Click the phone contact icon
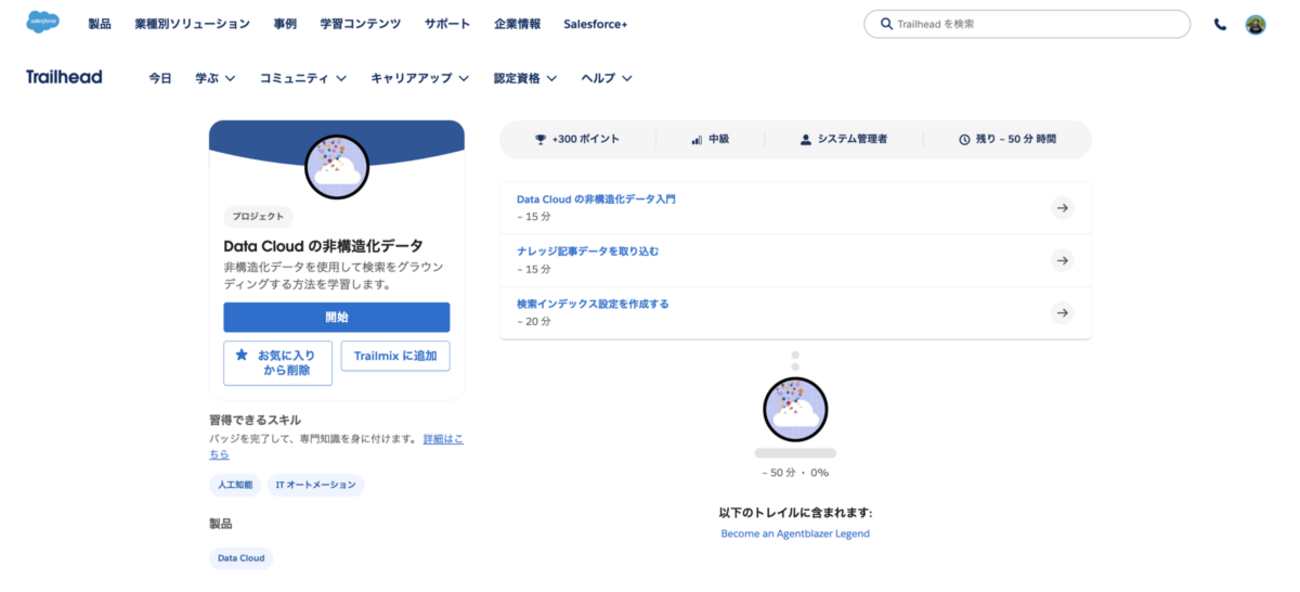Viewport: 1300px width, 592px height. coord(1220,24)
